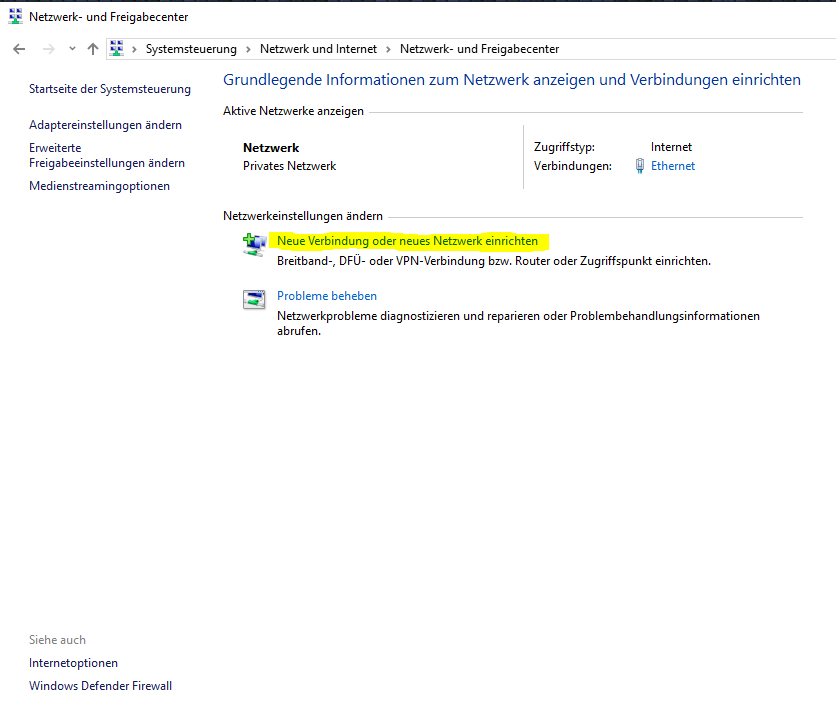Open Erweiterte Freigabeeinstellungen ändern
This screenshot has width=836, height=713.
(106, 155)
